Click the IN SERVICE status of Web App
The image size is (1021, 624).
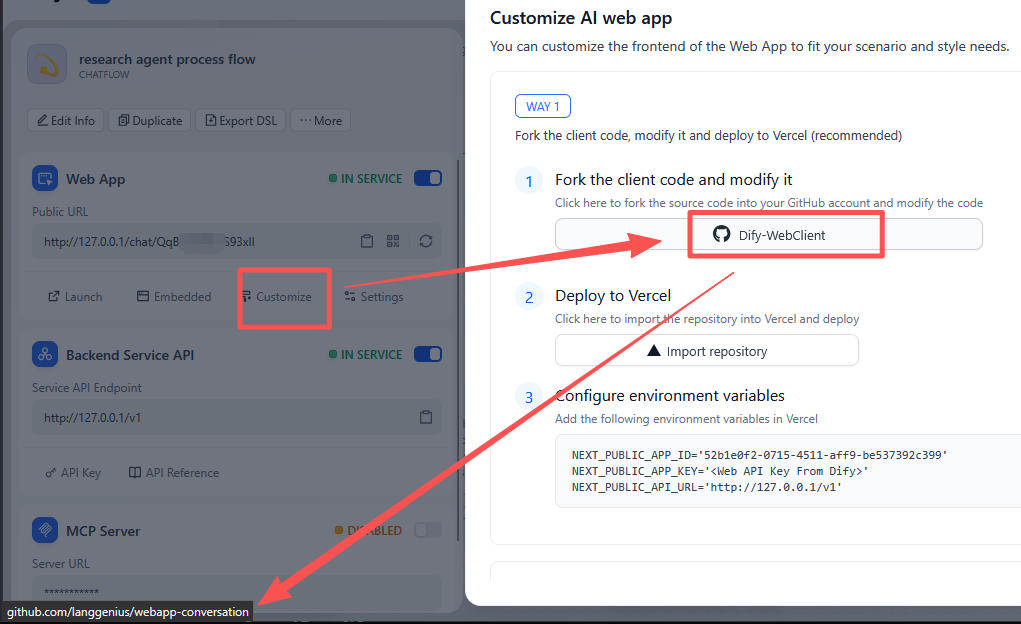365,178
